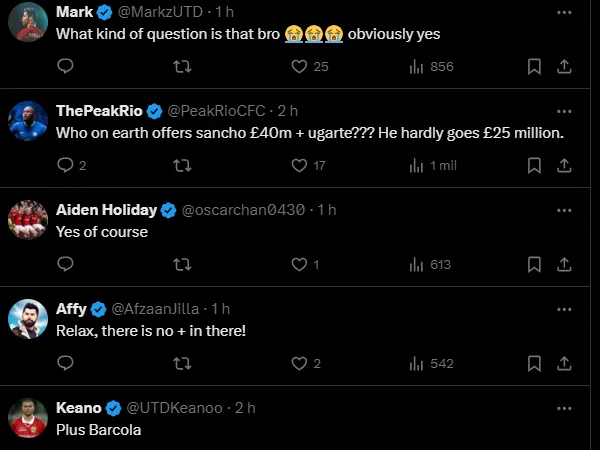Retweet Affy's 'Relax' tweet
The width and height of the screenshot is (600, 450).
pos(182,364)
